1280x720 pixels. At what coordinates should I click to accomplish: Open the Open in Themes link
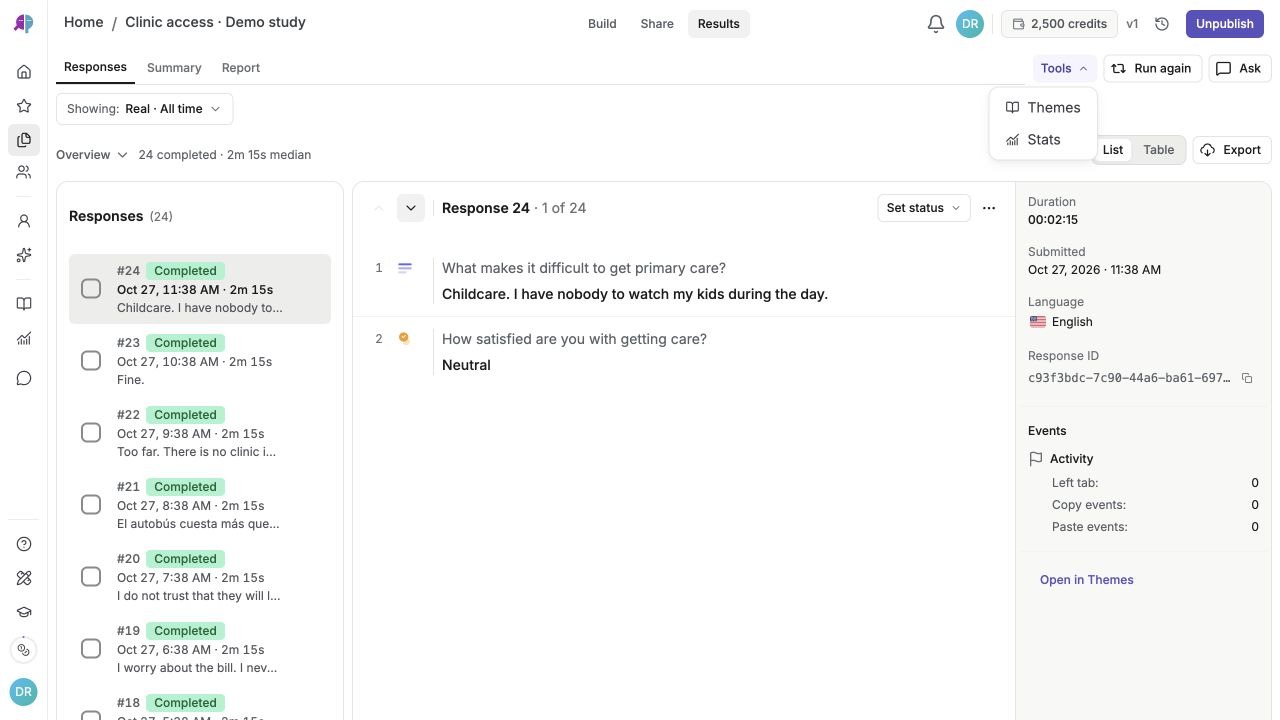click(1086, 580)
